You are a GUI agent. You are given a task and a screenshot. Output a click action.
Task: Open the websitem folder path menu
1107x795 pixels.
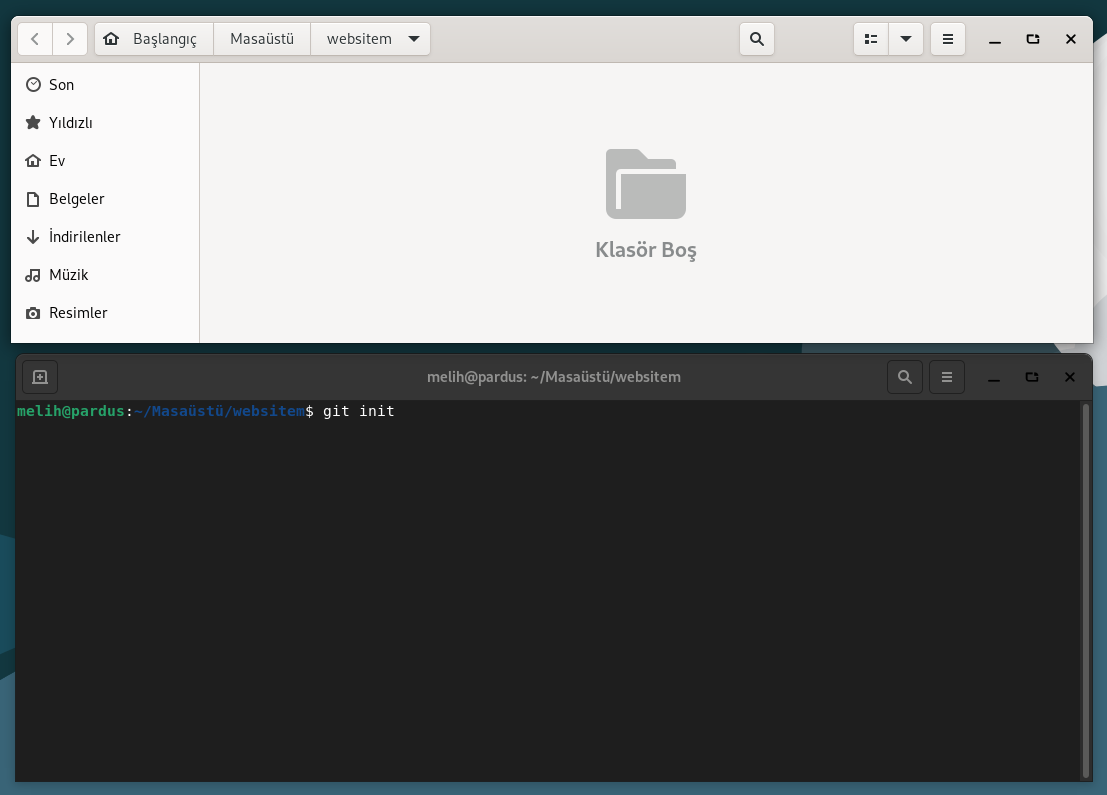(x=371, y=39)
